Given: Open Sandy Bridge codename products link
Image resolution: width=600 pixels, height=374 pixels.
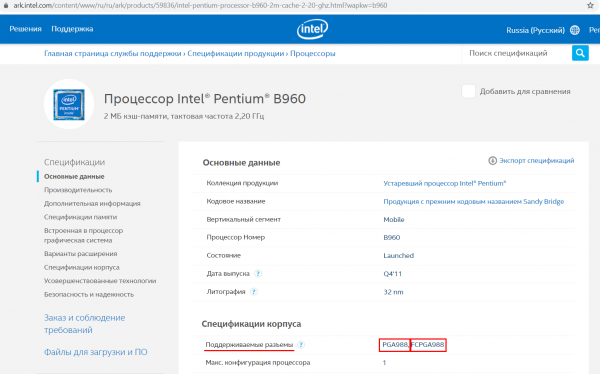Looking at the screenshot, I should (474, 201).
